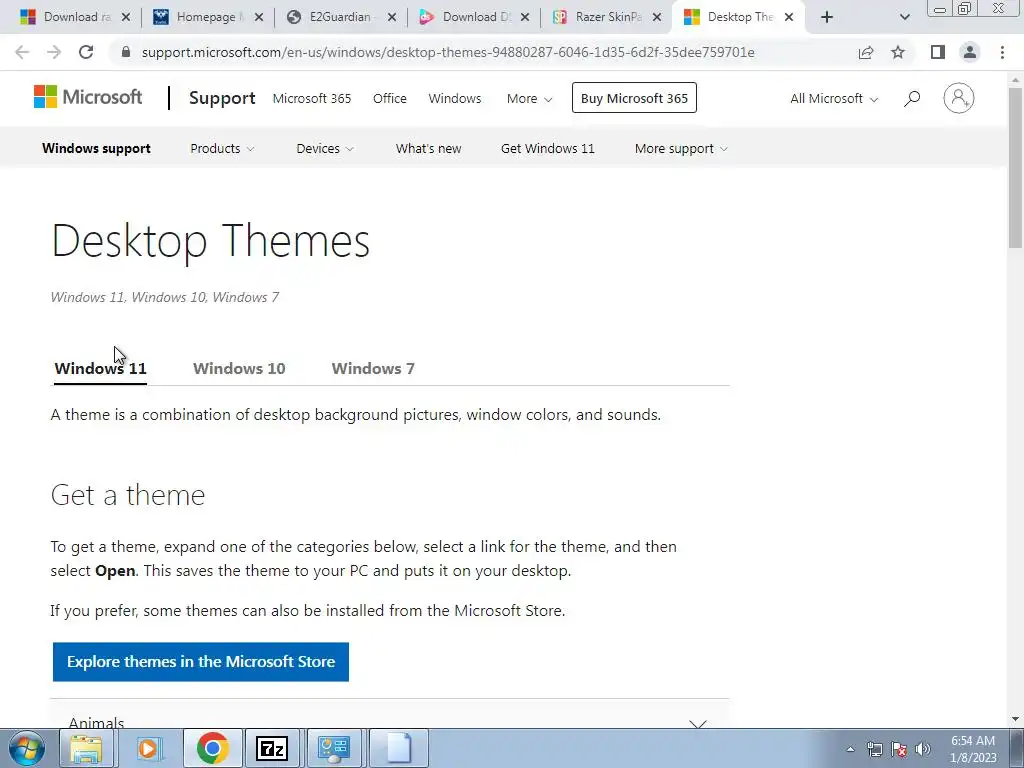Open the Chrome profile avatar
1024x768 pixels.
(970, 52)
